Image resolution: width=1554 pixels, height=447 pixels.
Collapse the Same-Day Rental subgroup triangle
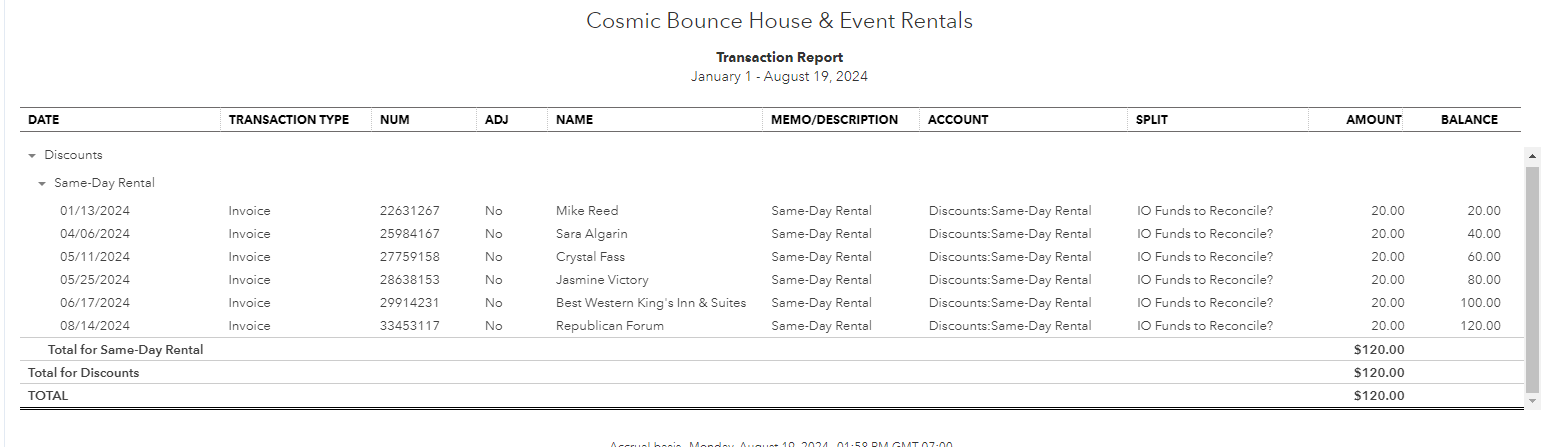[42, 184]
